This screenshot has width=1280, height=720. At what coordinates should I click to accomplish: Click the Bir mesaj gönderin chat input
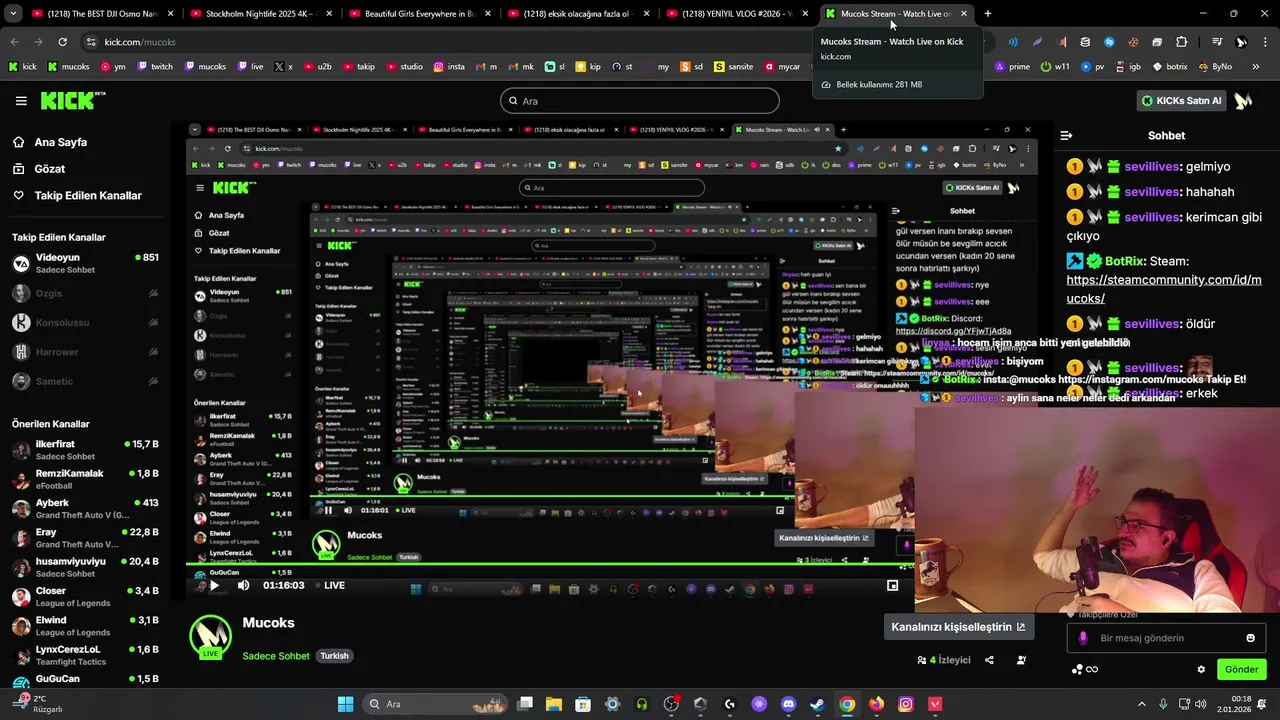[1165, 638]
